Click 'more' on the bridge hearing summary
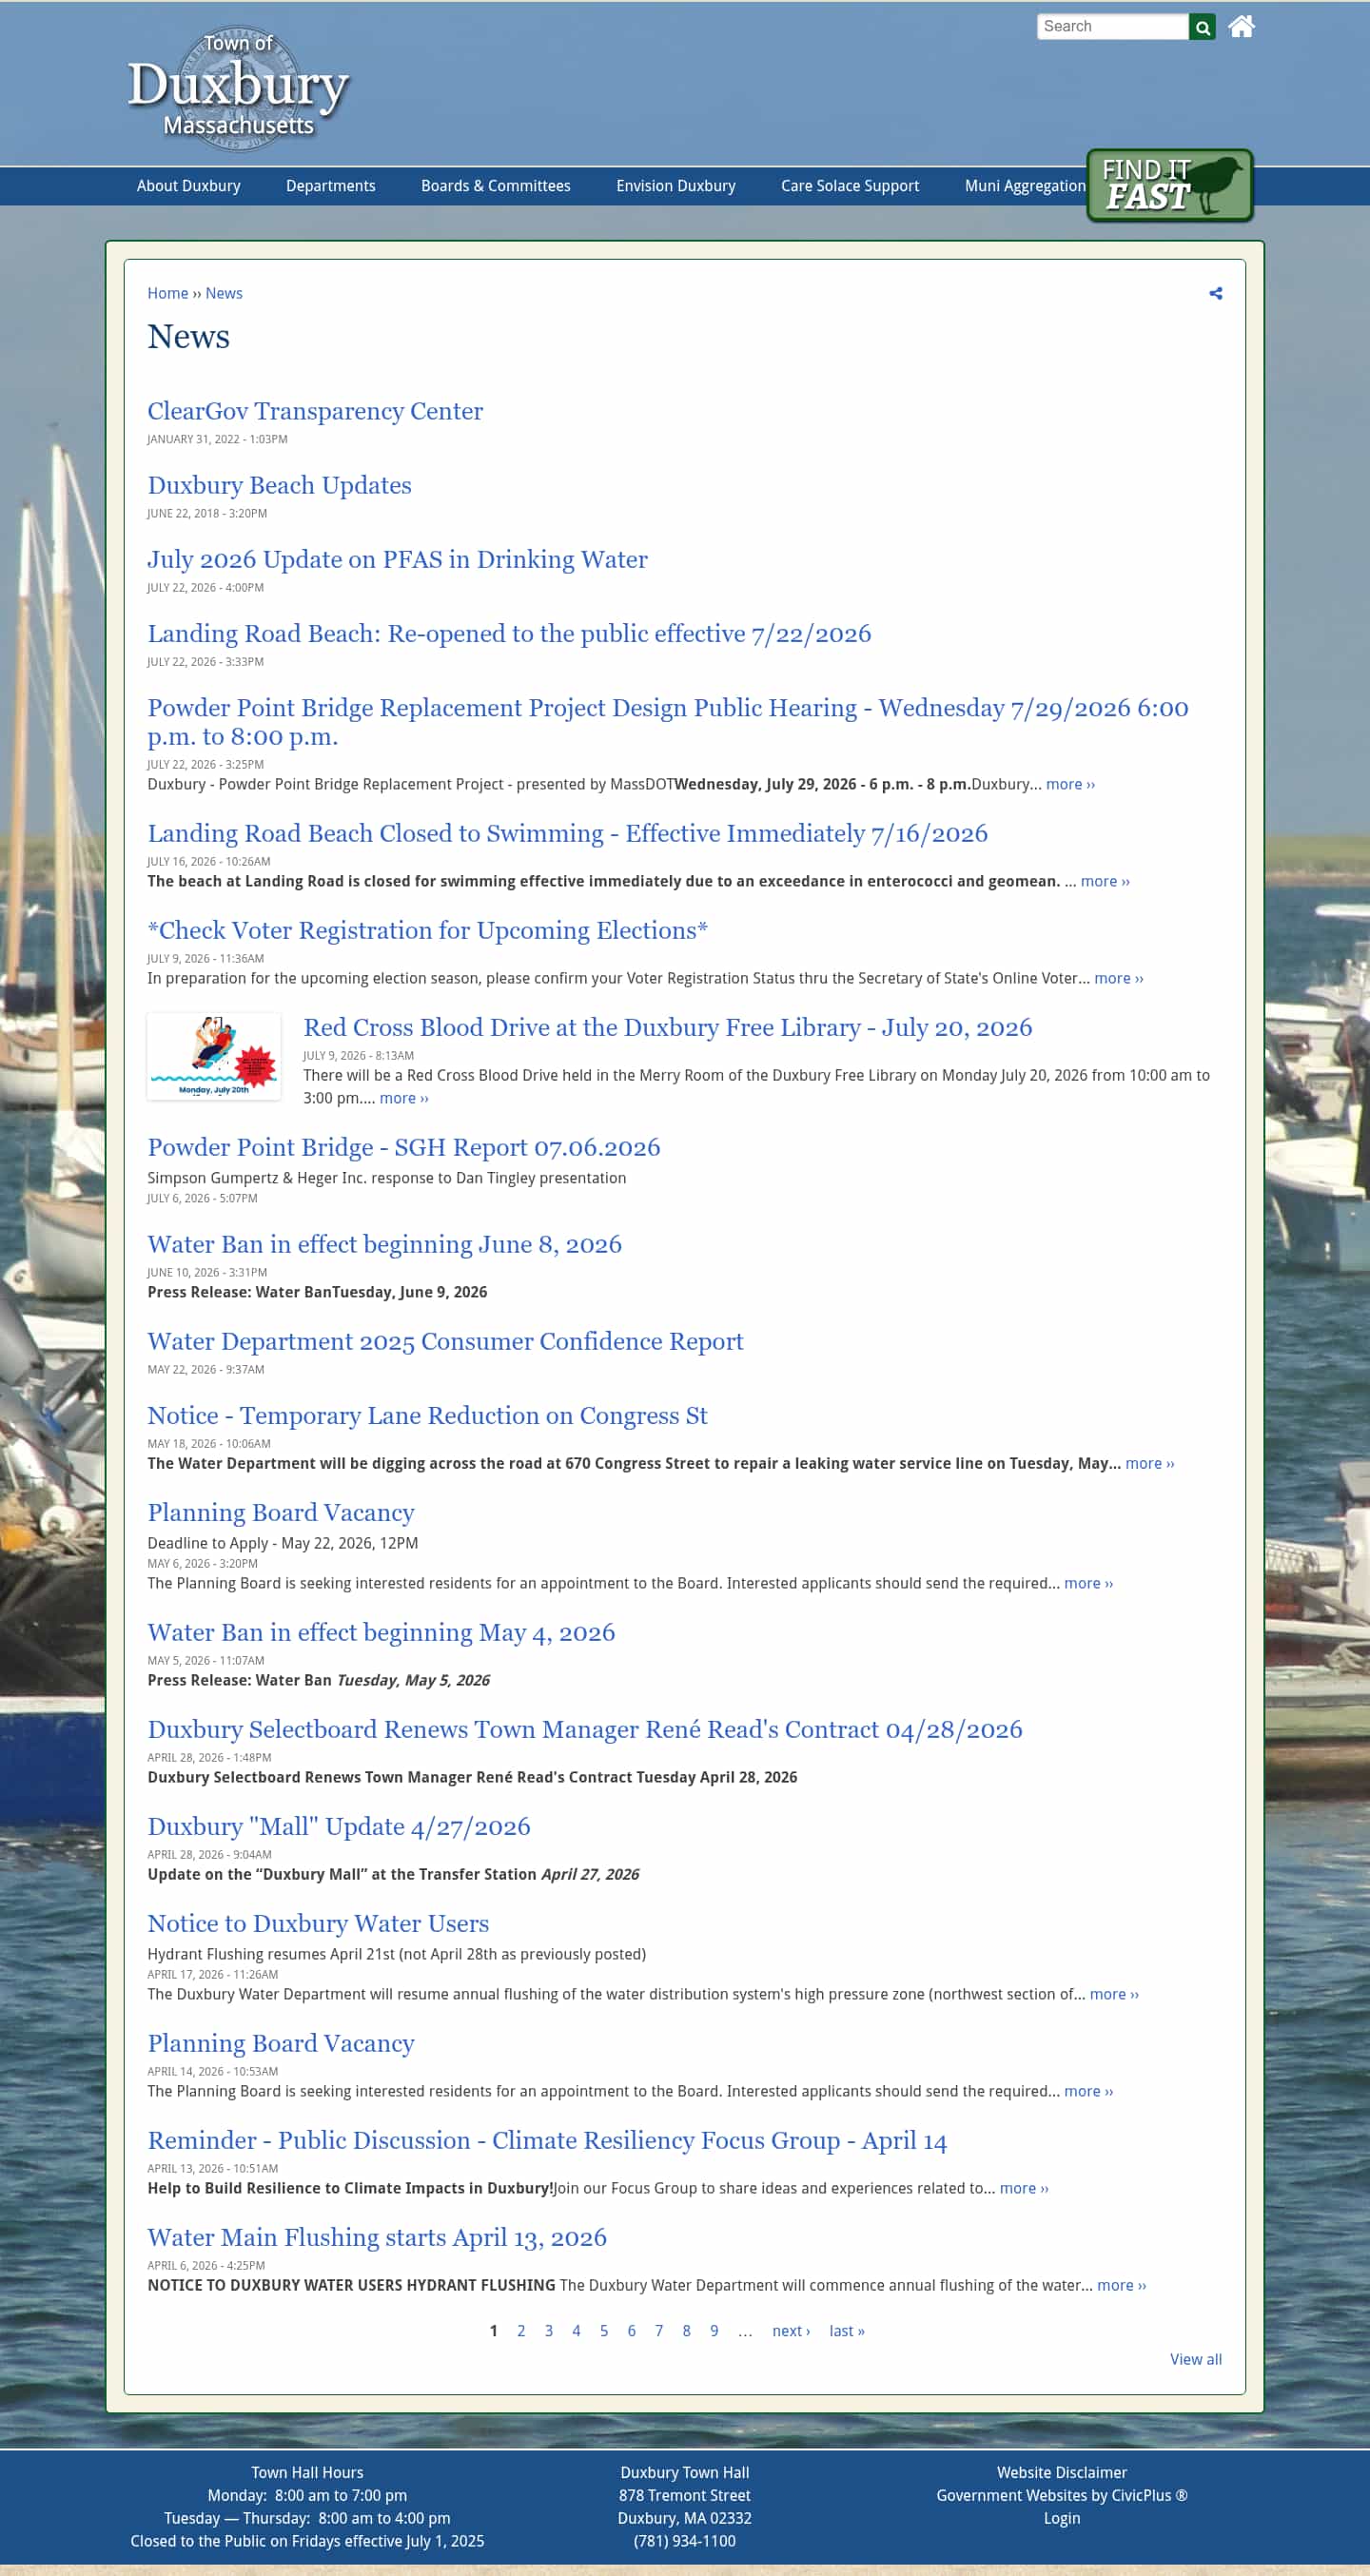This screenshot has height=2576, width=1370. pyautogui.click(x=1070, y=784)
